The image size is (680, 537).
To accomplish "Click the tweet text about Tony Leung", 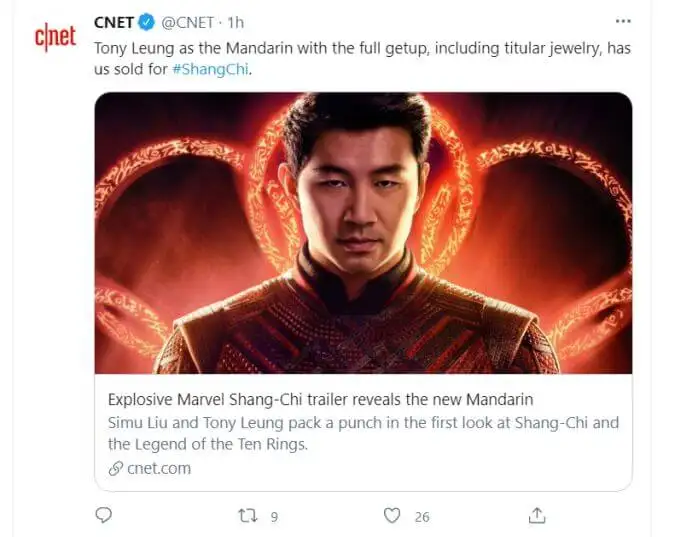I will coord(362,58).
